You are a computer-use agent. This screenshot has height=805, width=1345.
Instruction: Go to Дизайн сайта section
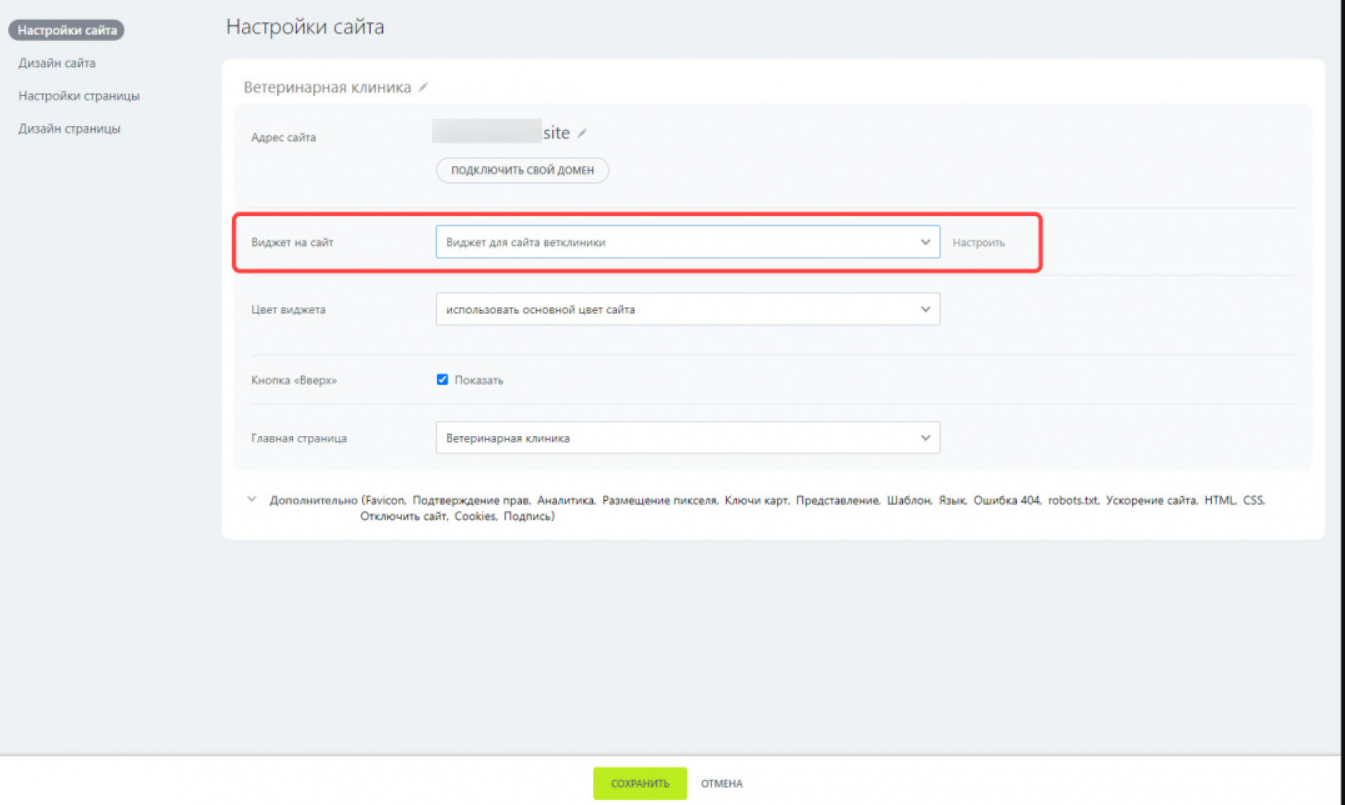click(x=57, y=63)
